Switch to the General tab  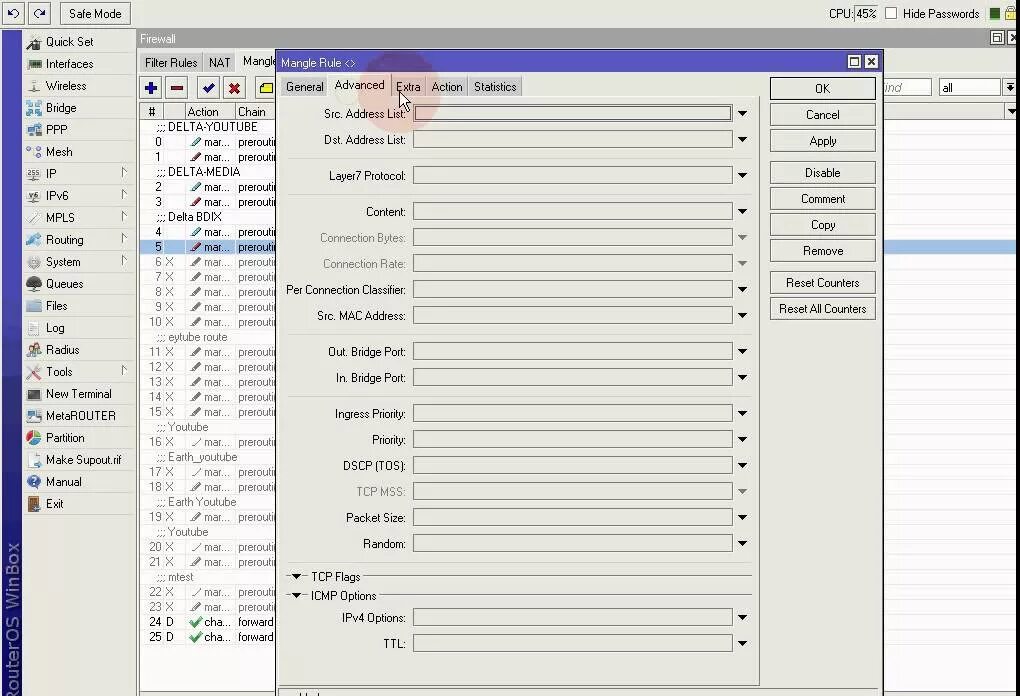coord(304,87)
